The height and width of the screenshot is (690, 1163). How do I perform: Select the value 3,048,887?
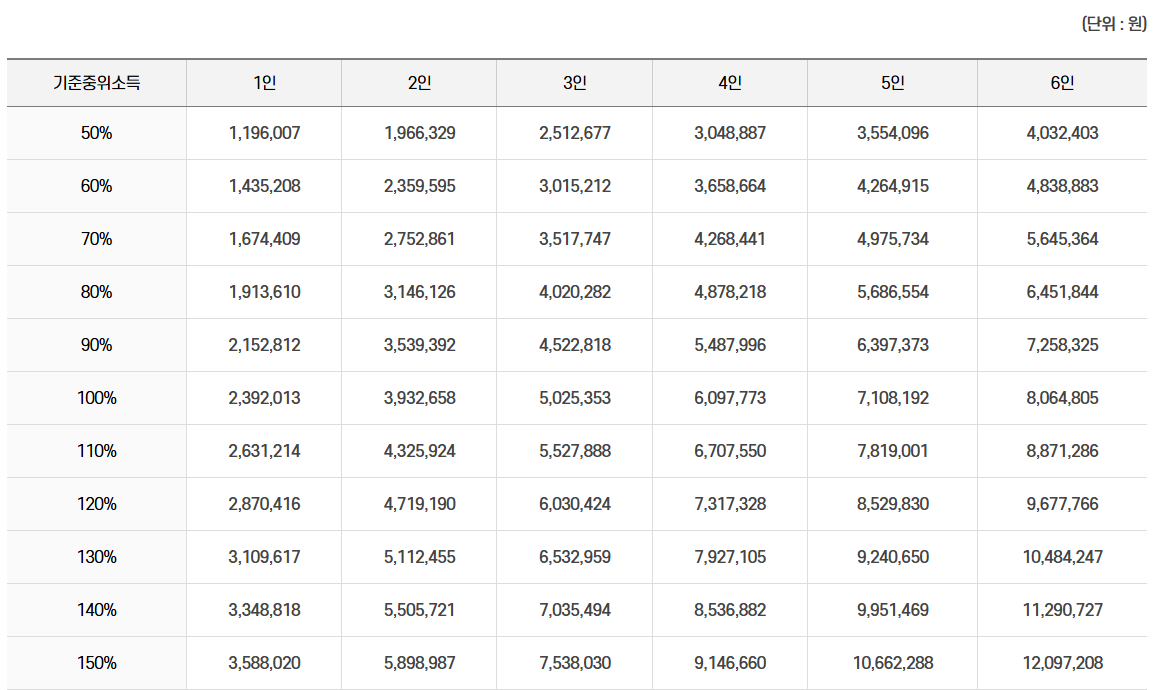pos(730,133)
